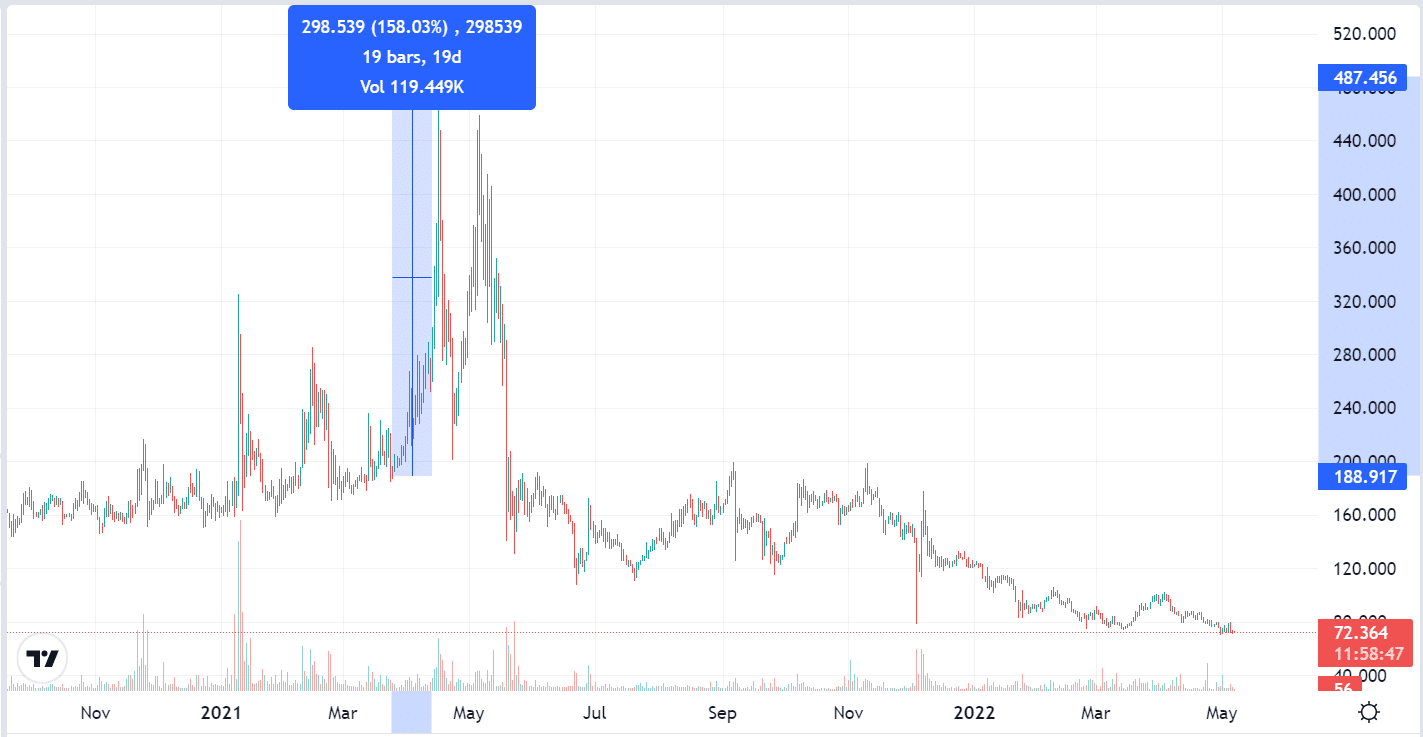Click the 400.000 price axis label

pos(1364,194)
